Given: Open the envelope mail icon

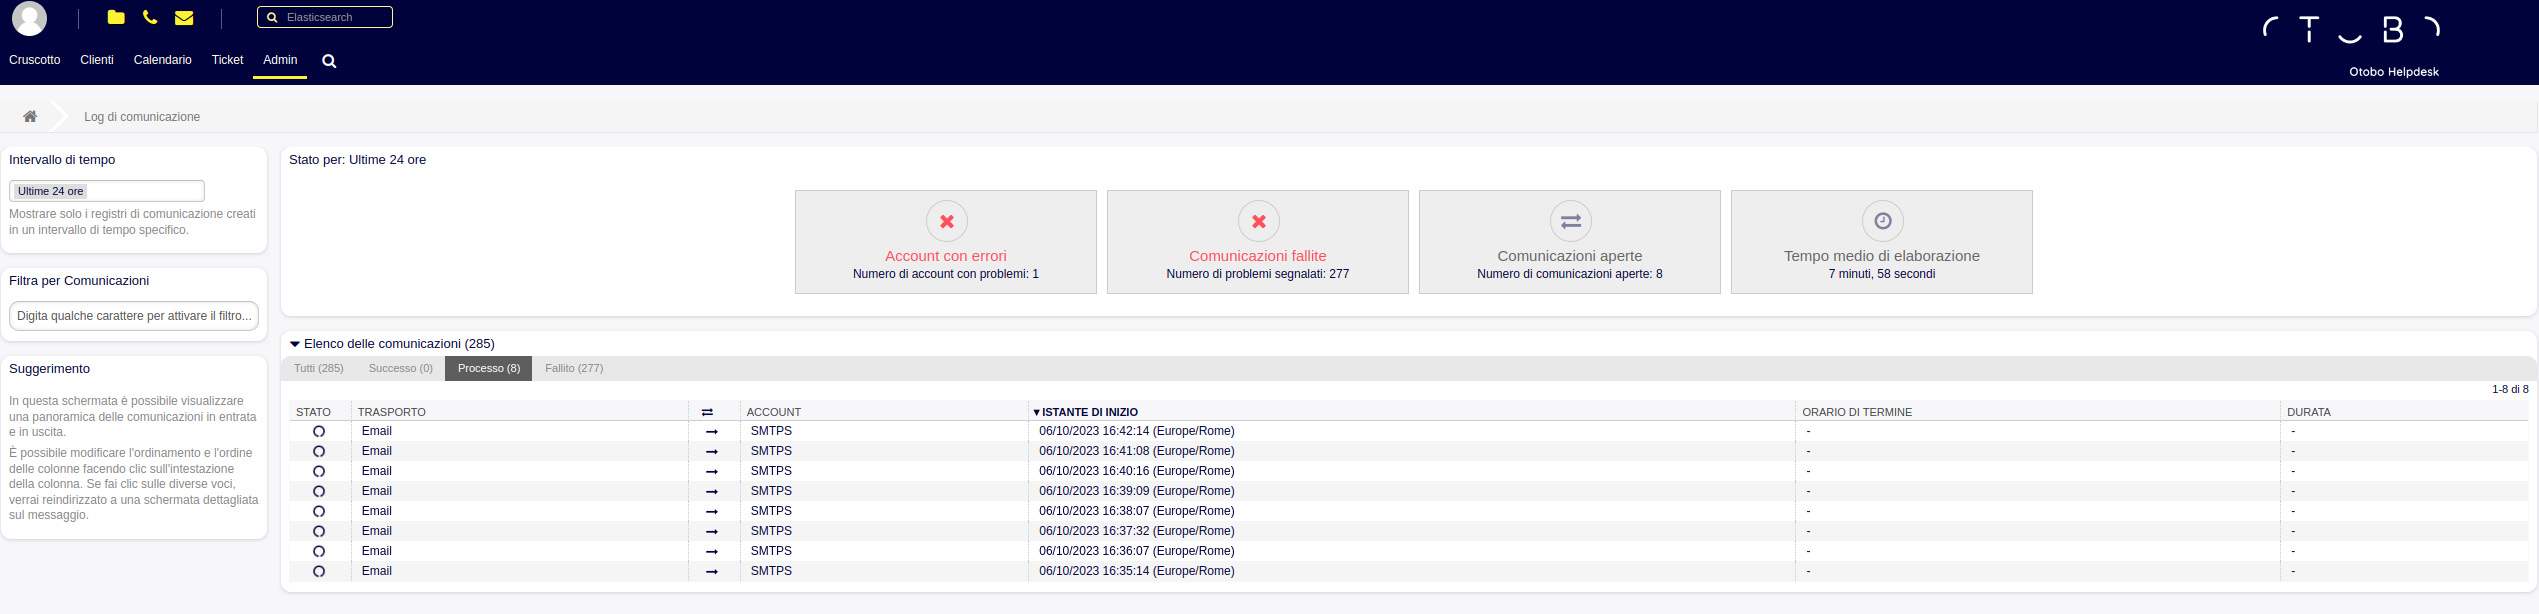Looking at the screenshot, I should click(184, 17).
